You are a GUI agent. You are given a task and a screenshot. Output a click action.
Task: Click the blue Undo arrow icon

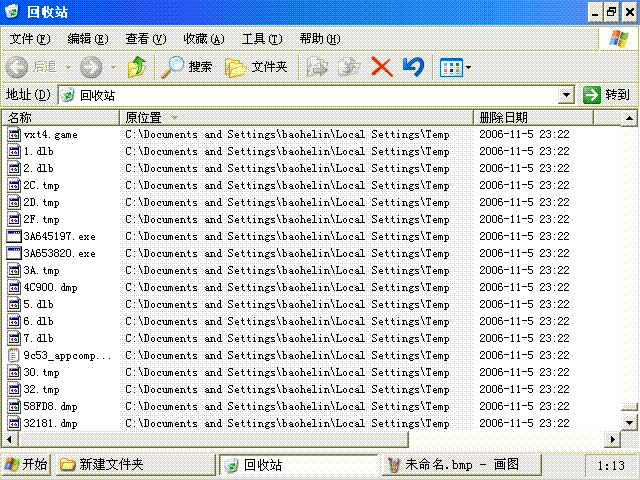click(x=413, y=67)
